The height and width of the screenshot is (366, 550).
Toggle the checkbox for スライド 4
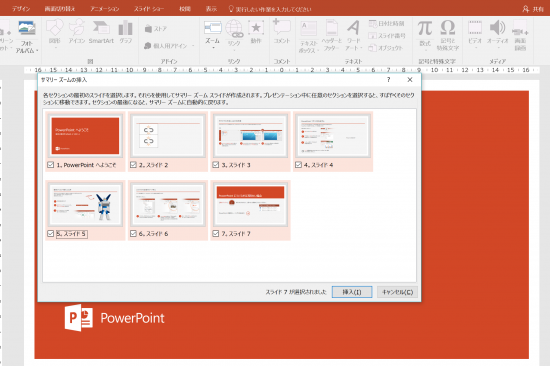pyautogui.click(x=299, y=165)
